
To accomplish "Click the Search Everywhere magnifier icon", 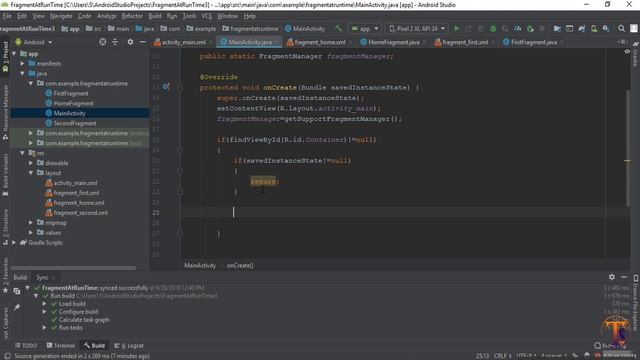I will 621,29.
